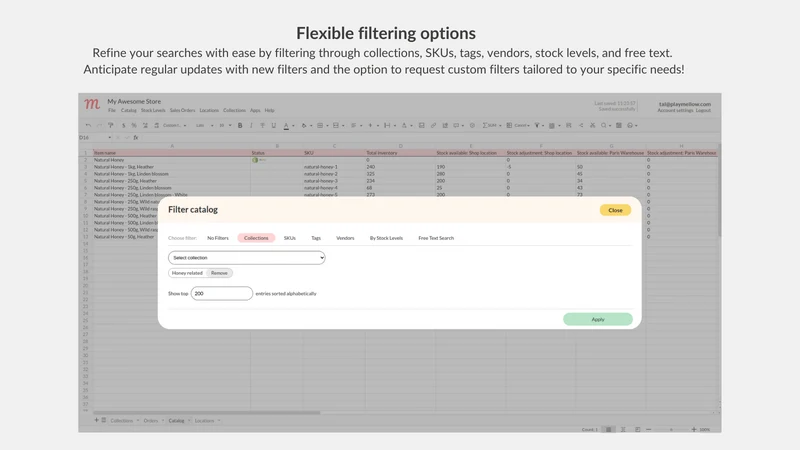Click the scissors cut icon
Screen dimensions: 800x450
click(x=592, y=126)
